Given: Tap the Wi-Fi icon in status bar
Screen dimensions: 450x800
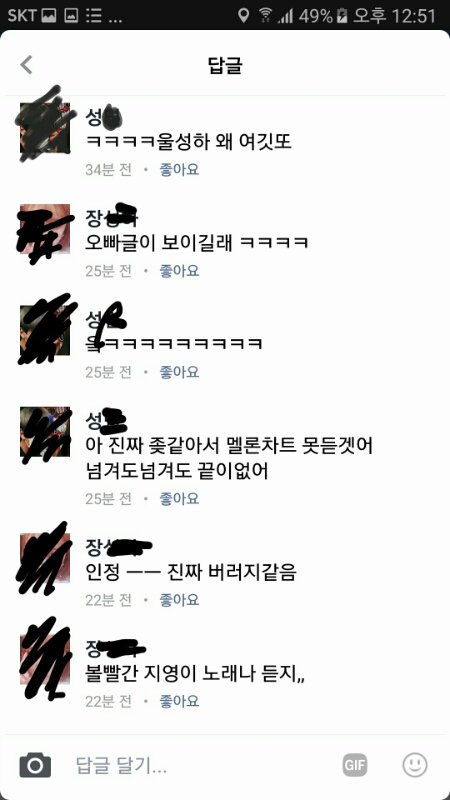Looking at the screenshot, I should point(265,15).
